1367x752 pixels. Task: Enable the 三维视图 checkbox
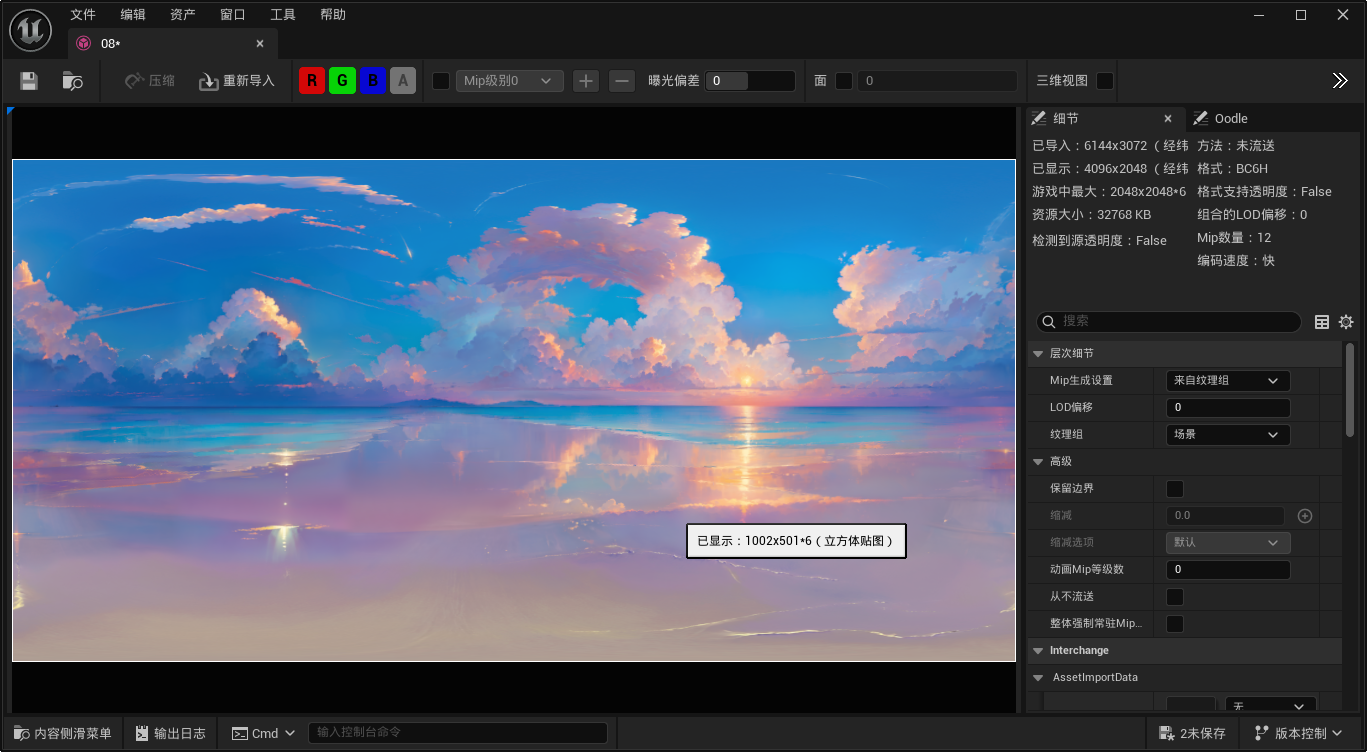pyautogui.click(x=1105, y=81)
